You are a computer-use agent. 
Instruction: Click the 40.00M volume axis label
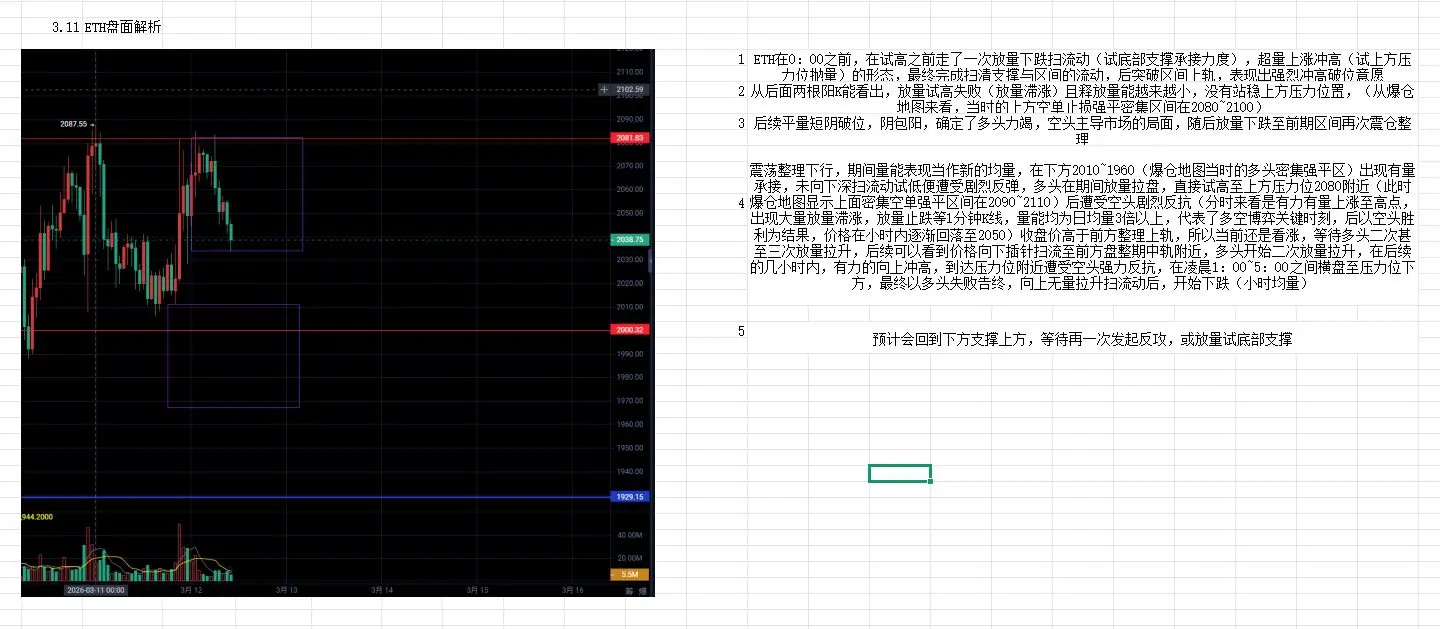click(629, 535)
